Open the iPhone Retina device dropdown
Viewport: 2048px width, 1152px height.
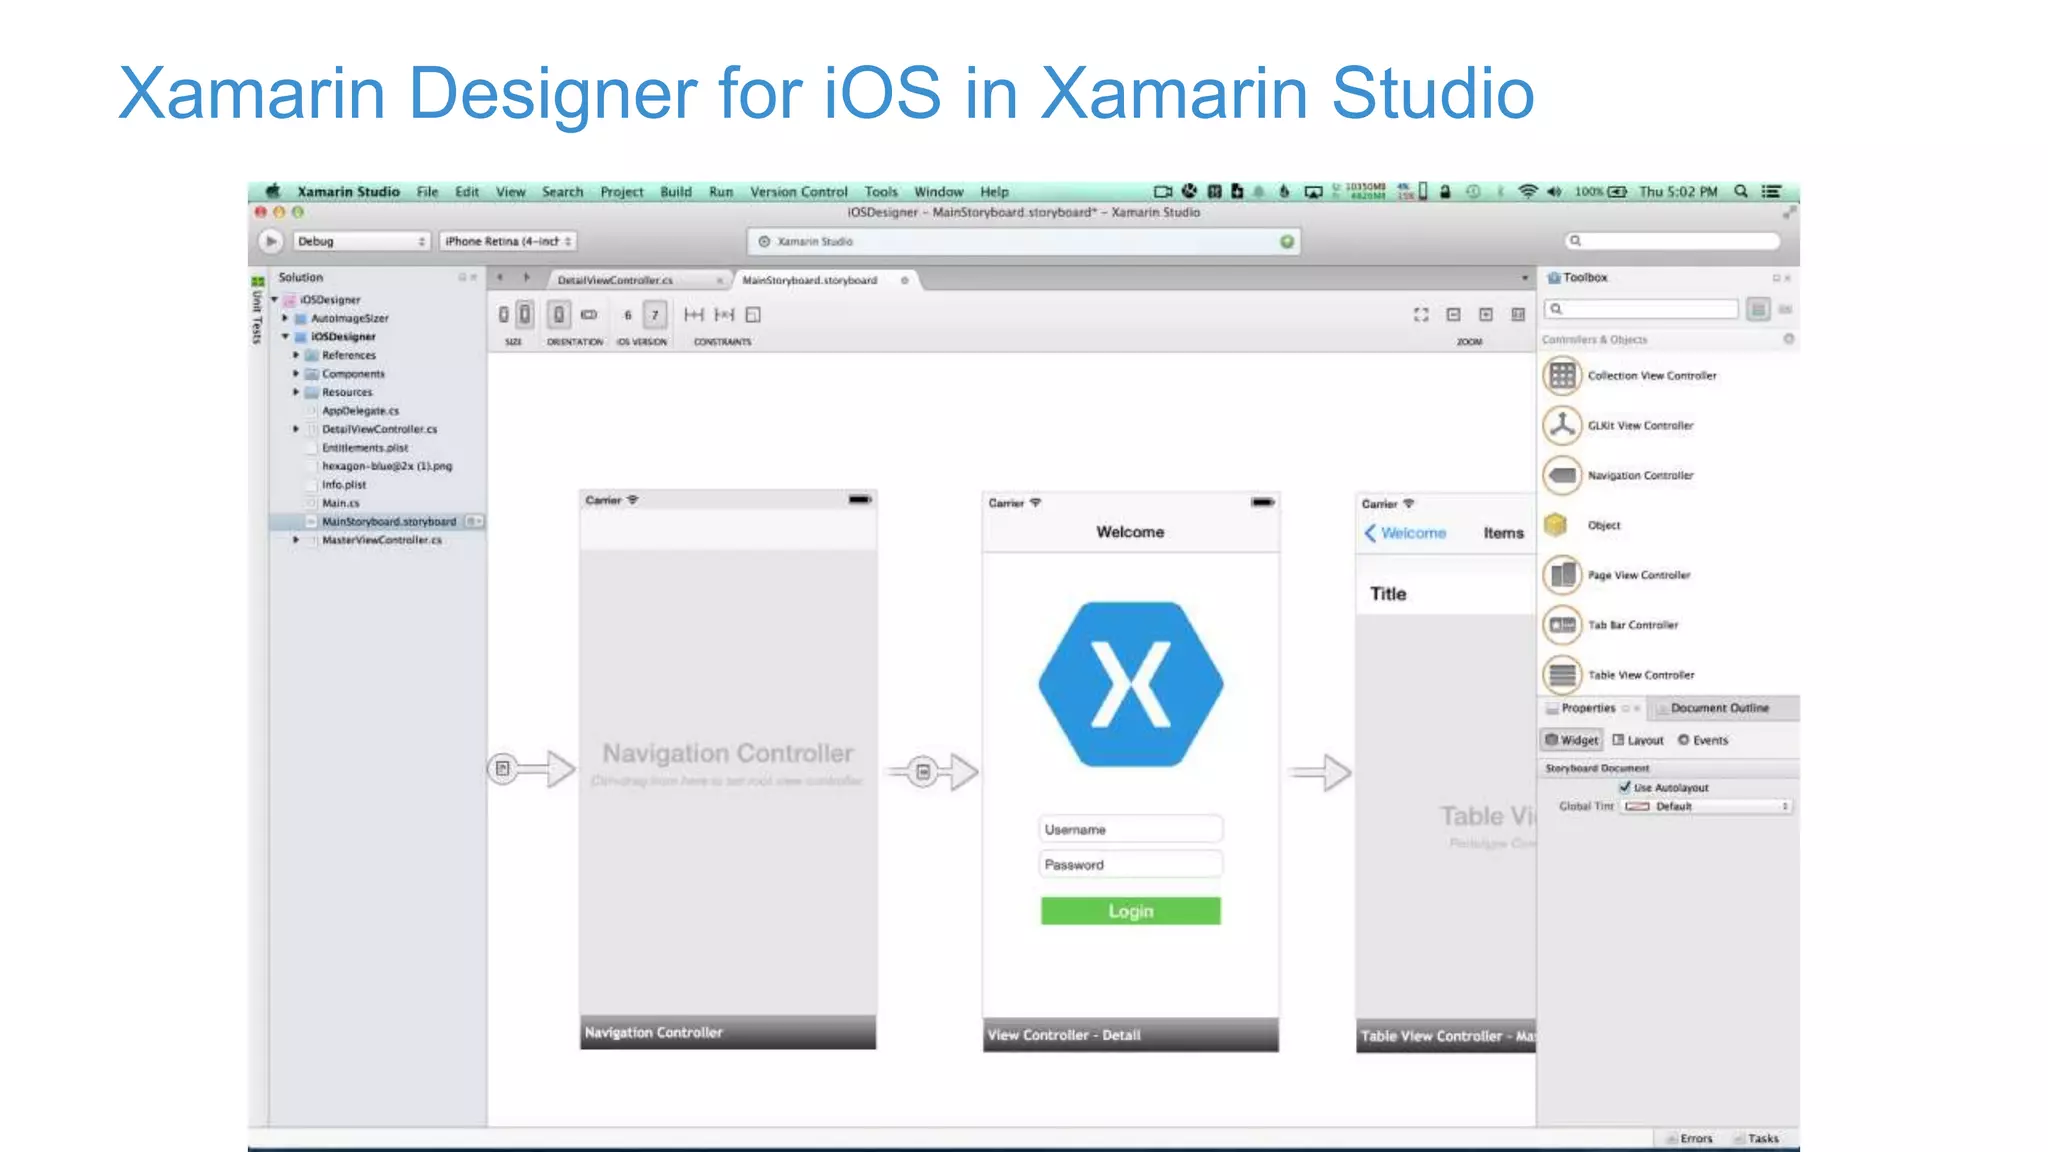pos(508,241)
